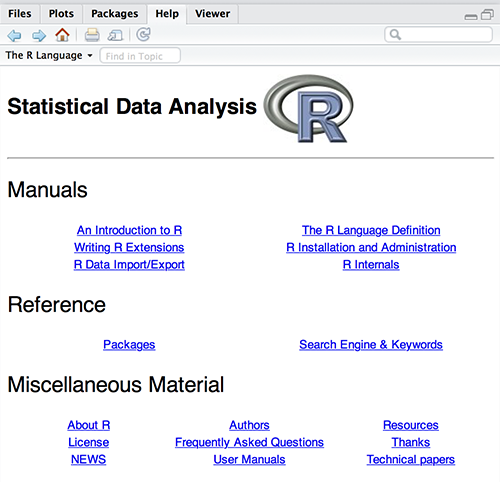Go forward with the right arrow icon
The image size is (500, 482).
39,35
